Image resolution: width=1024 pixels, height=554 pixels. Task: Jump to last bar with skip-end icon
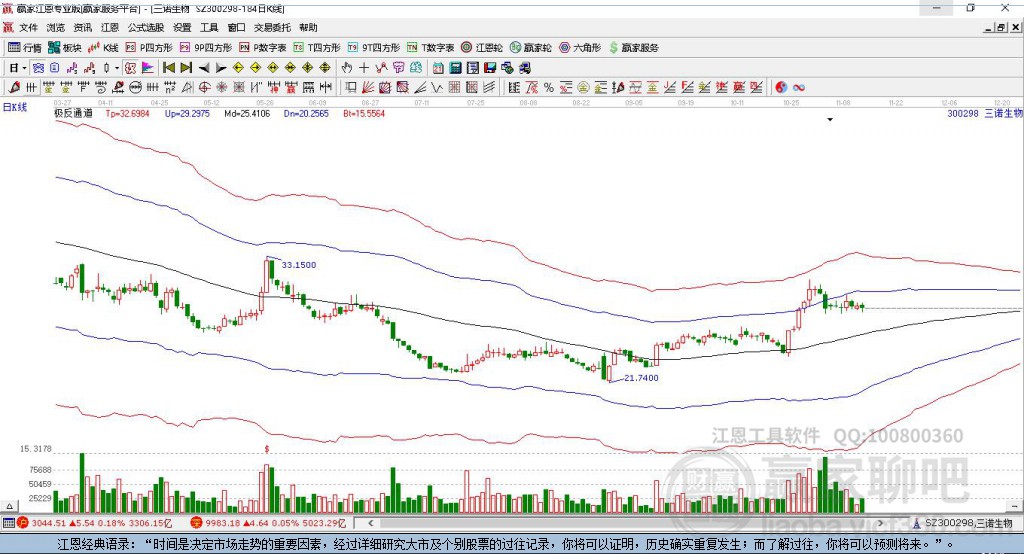point(186,68)
